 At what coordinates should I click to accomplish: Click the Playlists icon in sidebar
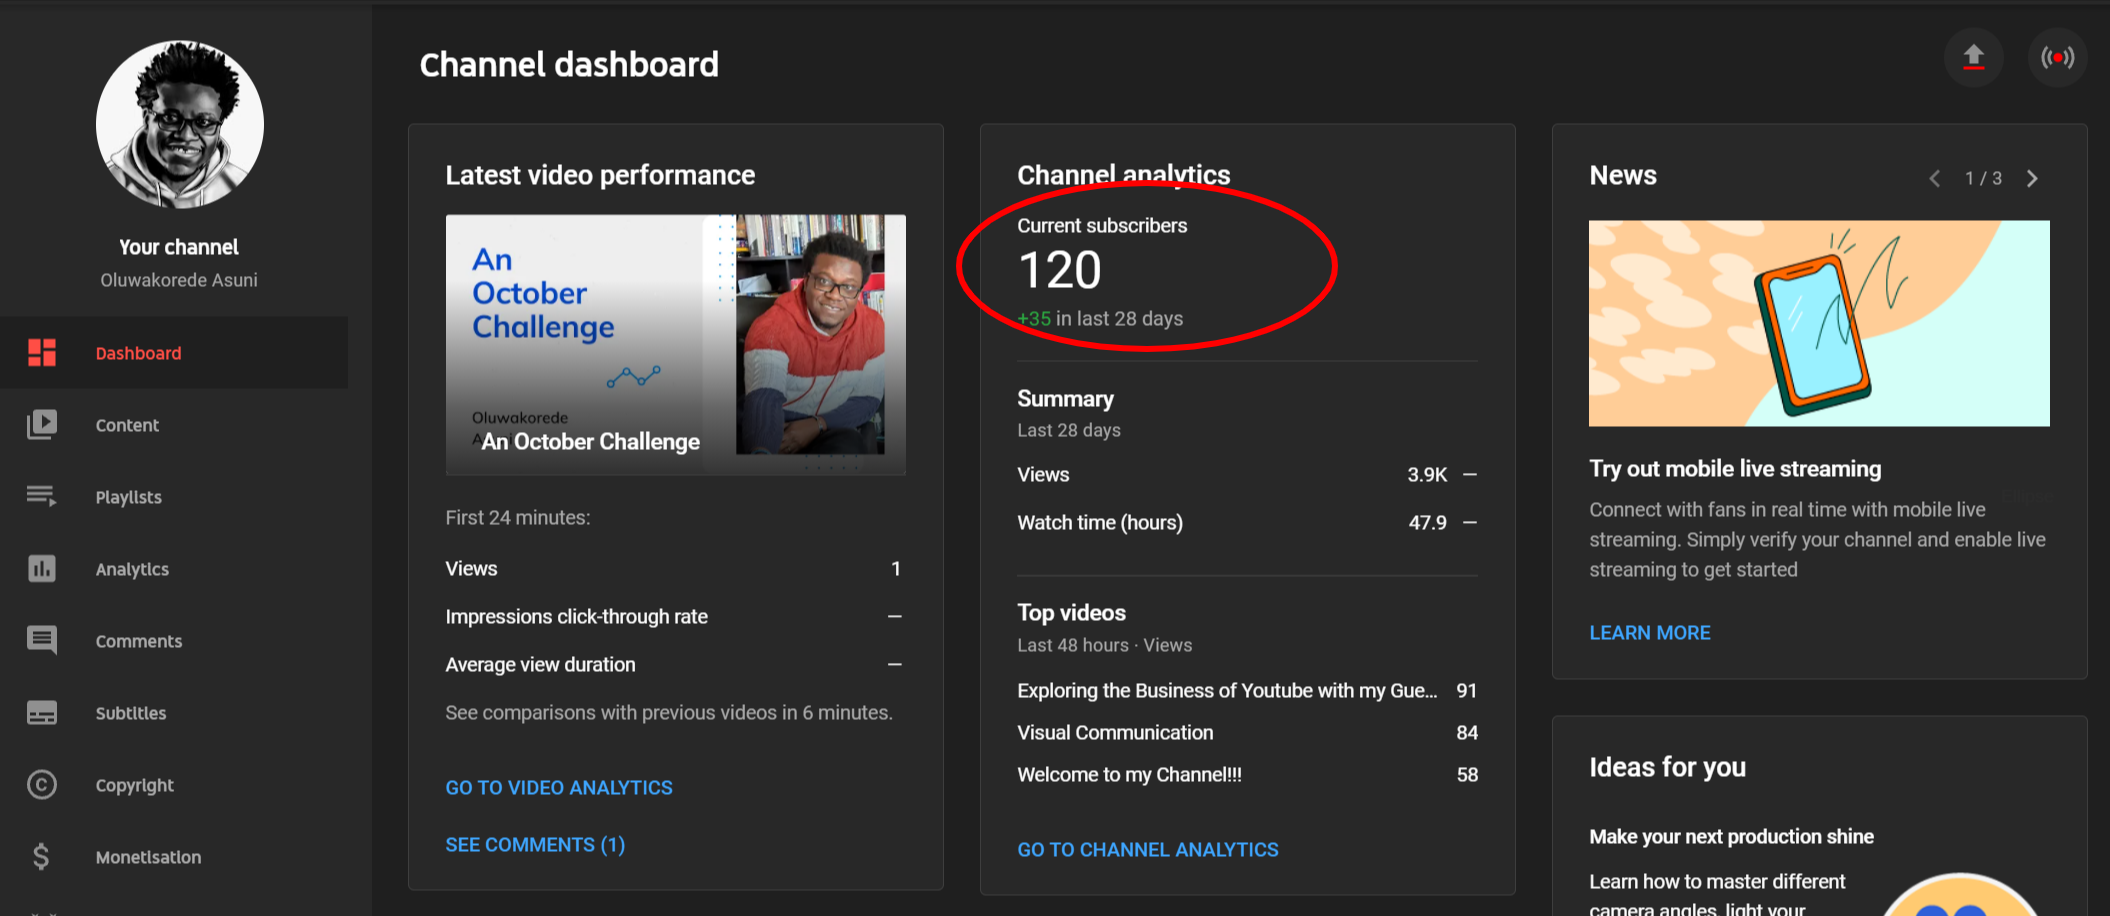click(42, 497)
